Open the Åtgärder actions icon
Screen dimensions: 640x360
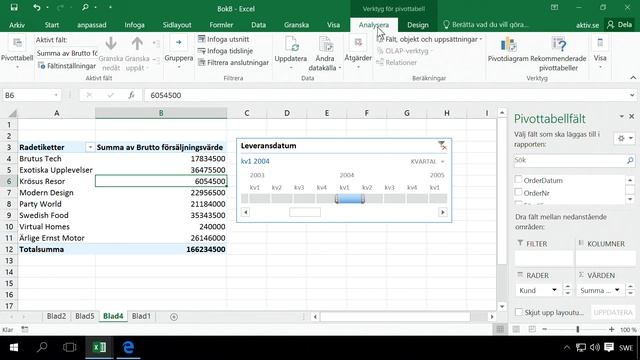pos(358,42)
